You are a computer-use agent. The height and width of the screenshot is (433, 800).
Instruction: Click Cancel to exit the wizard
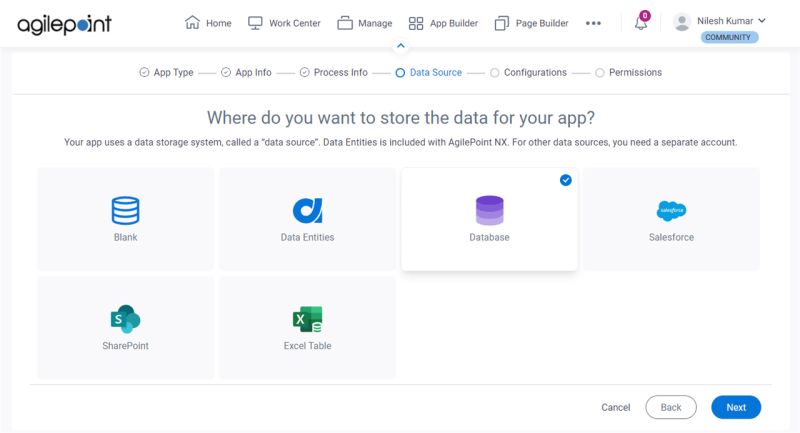click(x=615, y=407)
